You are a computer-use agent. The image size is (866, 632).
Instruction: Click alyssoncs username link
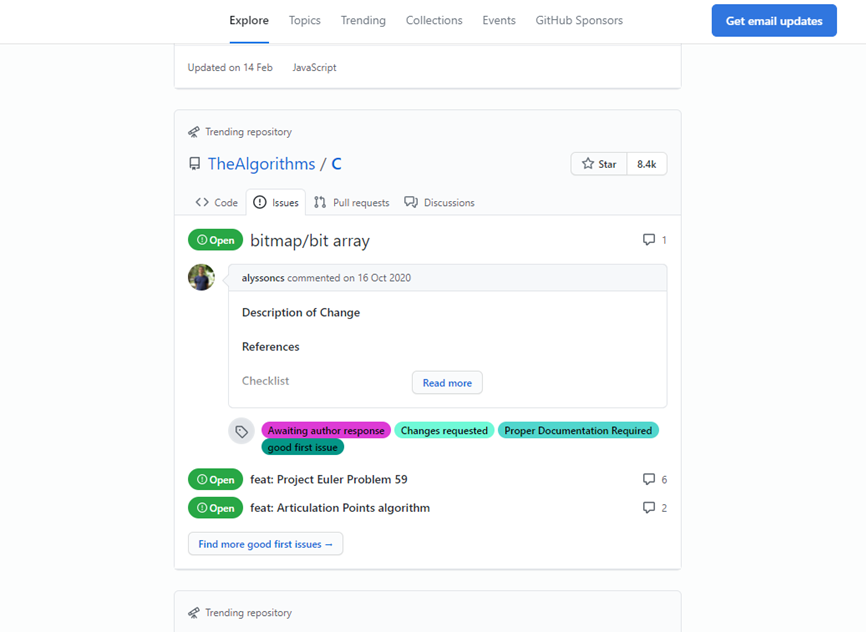point(263,278)
